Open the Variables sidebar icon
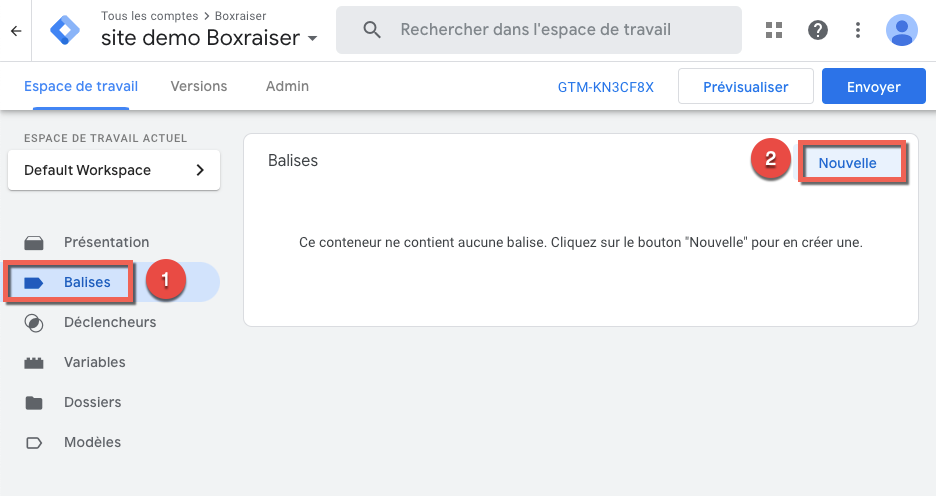This screenshot has height=496, width=936. [x=34, y=362]
